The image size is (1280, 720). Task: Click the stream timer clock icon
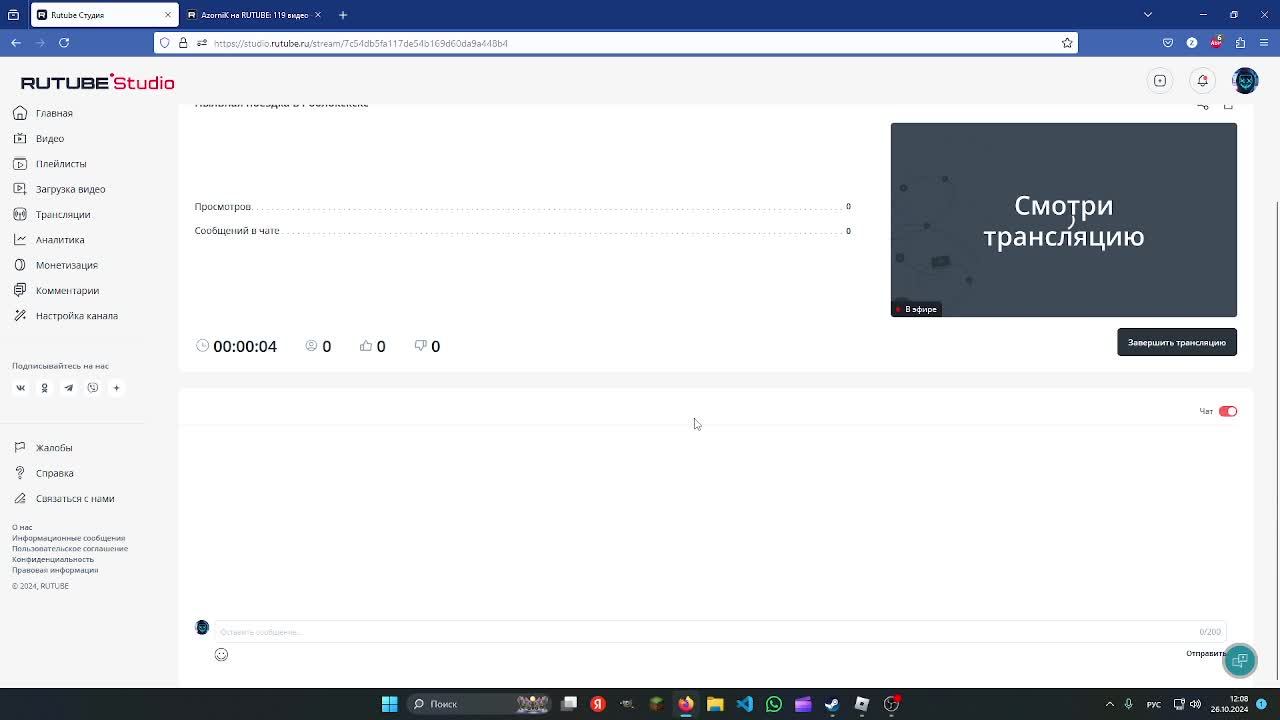tap(203, 345)
